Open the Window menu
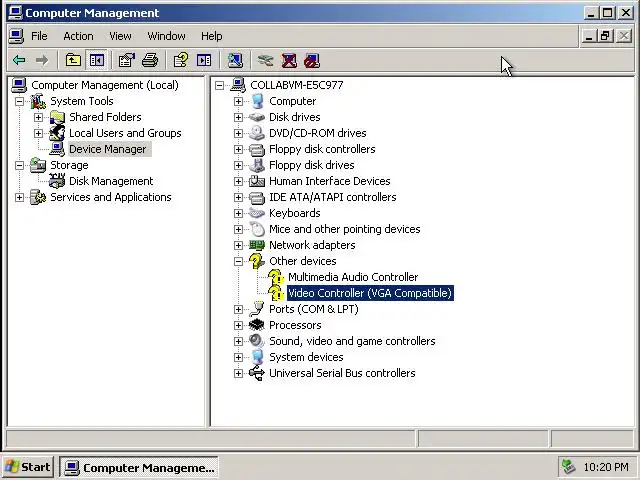 [167, 36]
